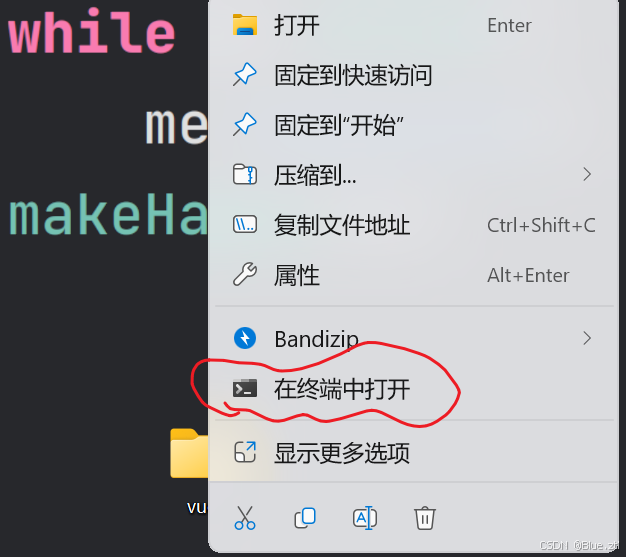Select 在终端中打开 menu entry

[x=411, y=389]
